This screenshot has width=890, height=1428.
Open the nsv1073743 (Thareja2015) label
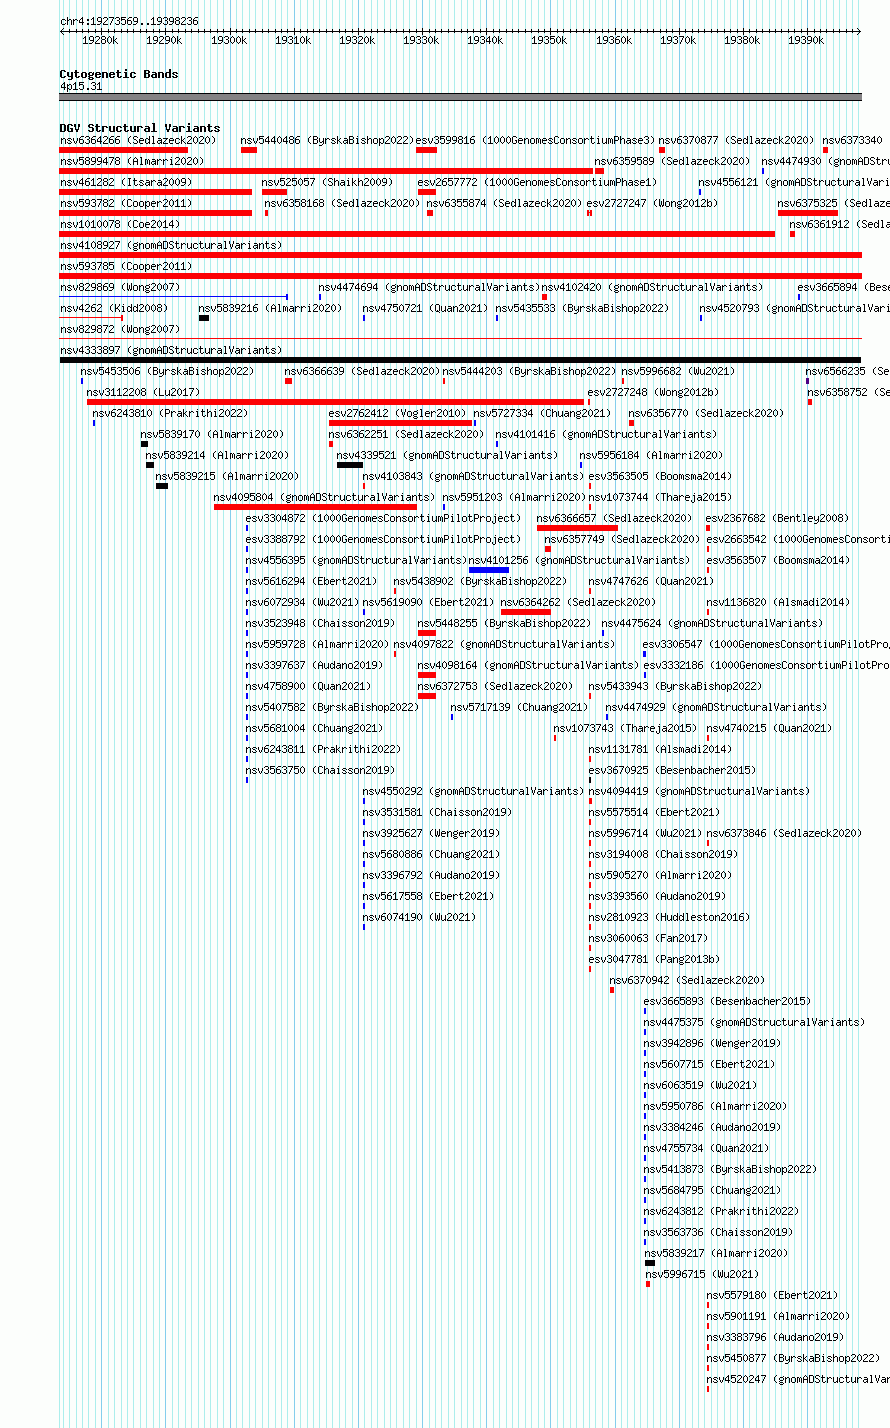point(626,728)
